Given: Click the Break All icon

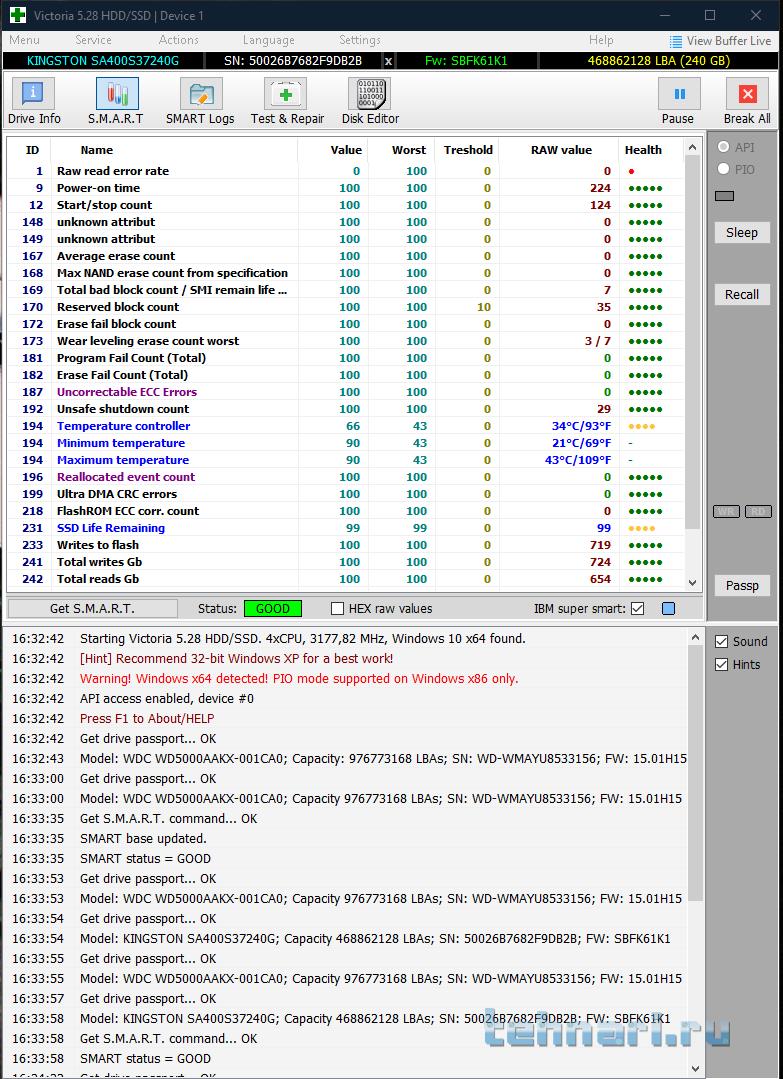Looking at the screenshot, I should point(746,101).
